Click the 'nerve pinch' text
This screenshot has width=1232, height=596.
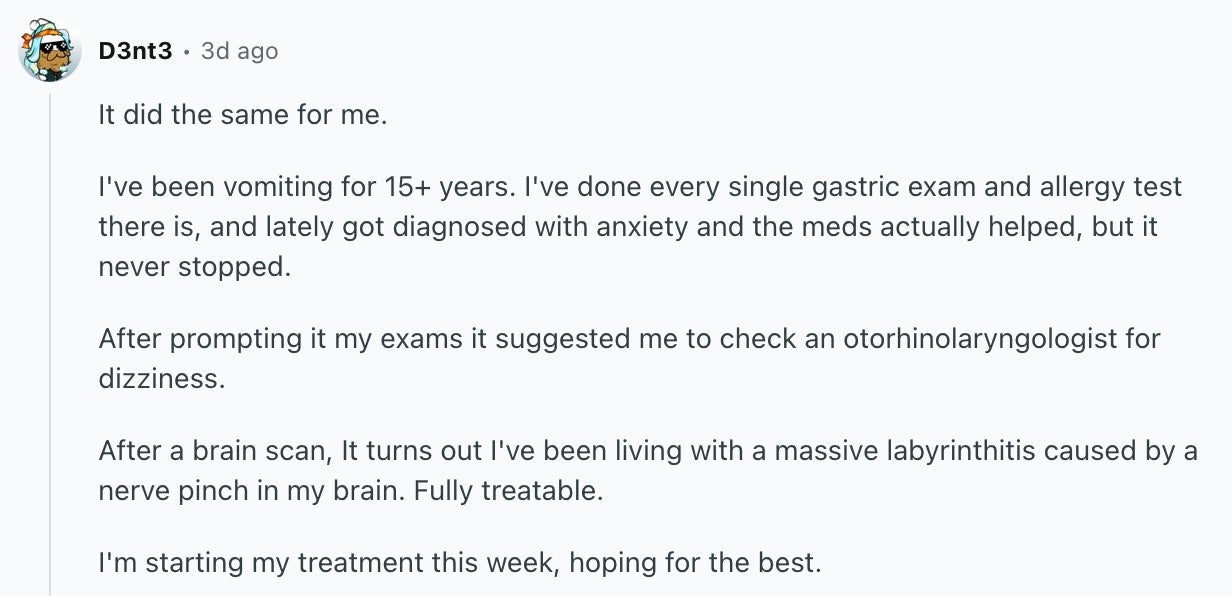pyautogui.click(x=170, y=491)
